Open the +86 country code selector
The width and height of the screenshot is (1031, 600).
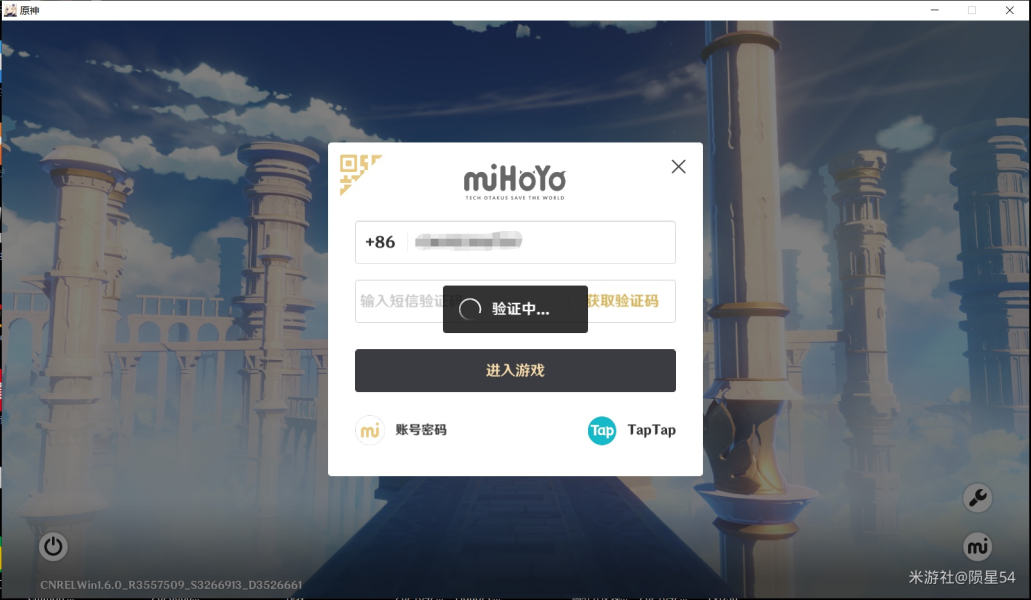(380, 242)
